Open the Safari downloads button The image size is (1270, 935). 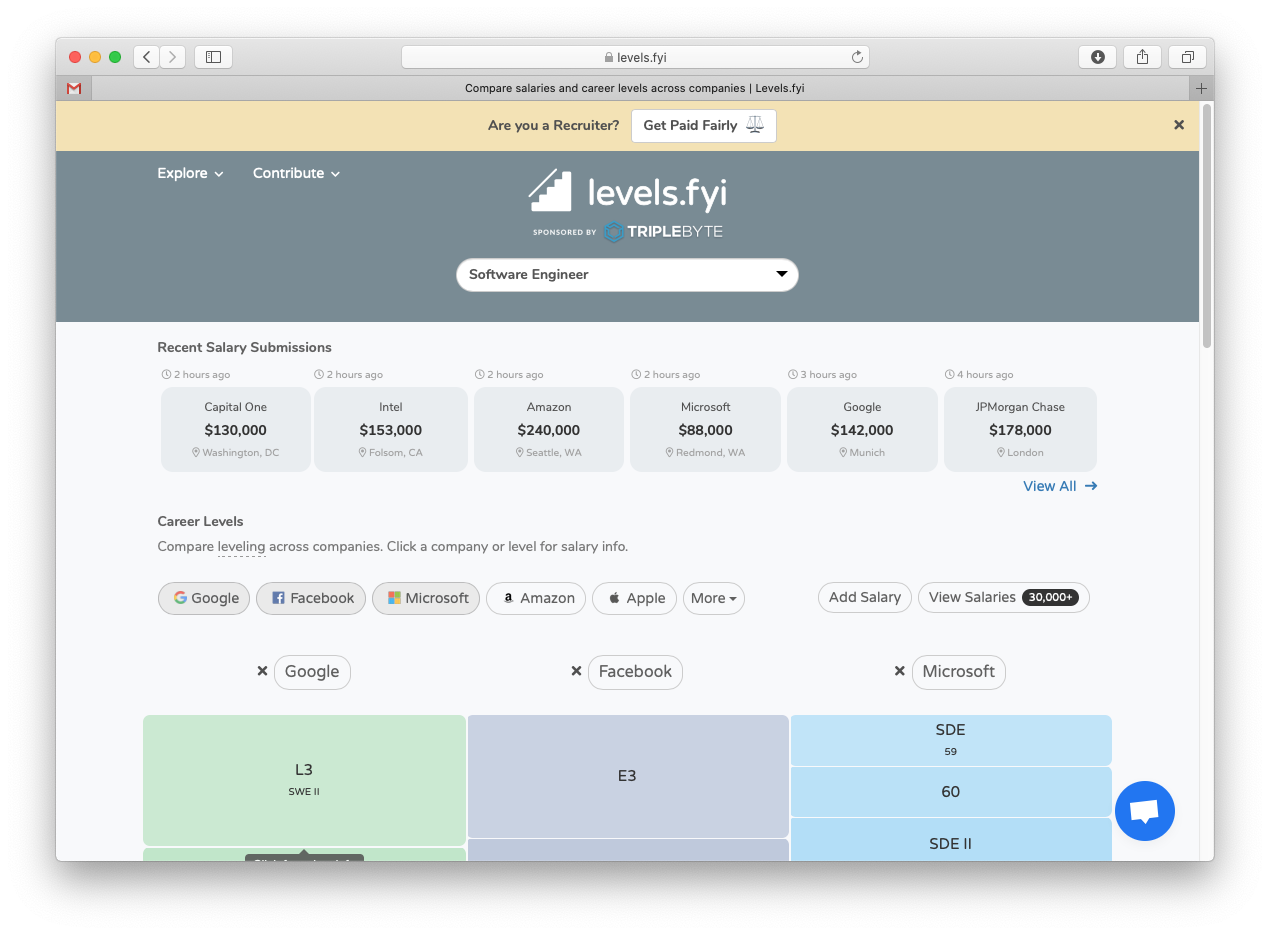point(1097,57)
